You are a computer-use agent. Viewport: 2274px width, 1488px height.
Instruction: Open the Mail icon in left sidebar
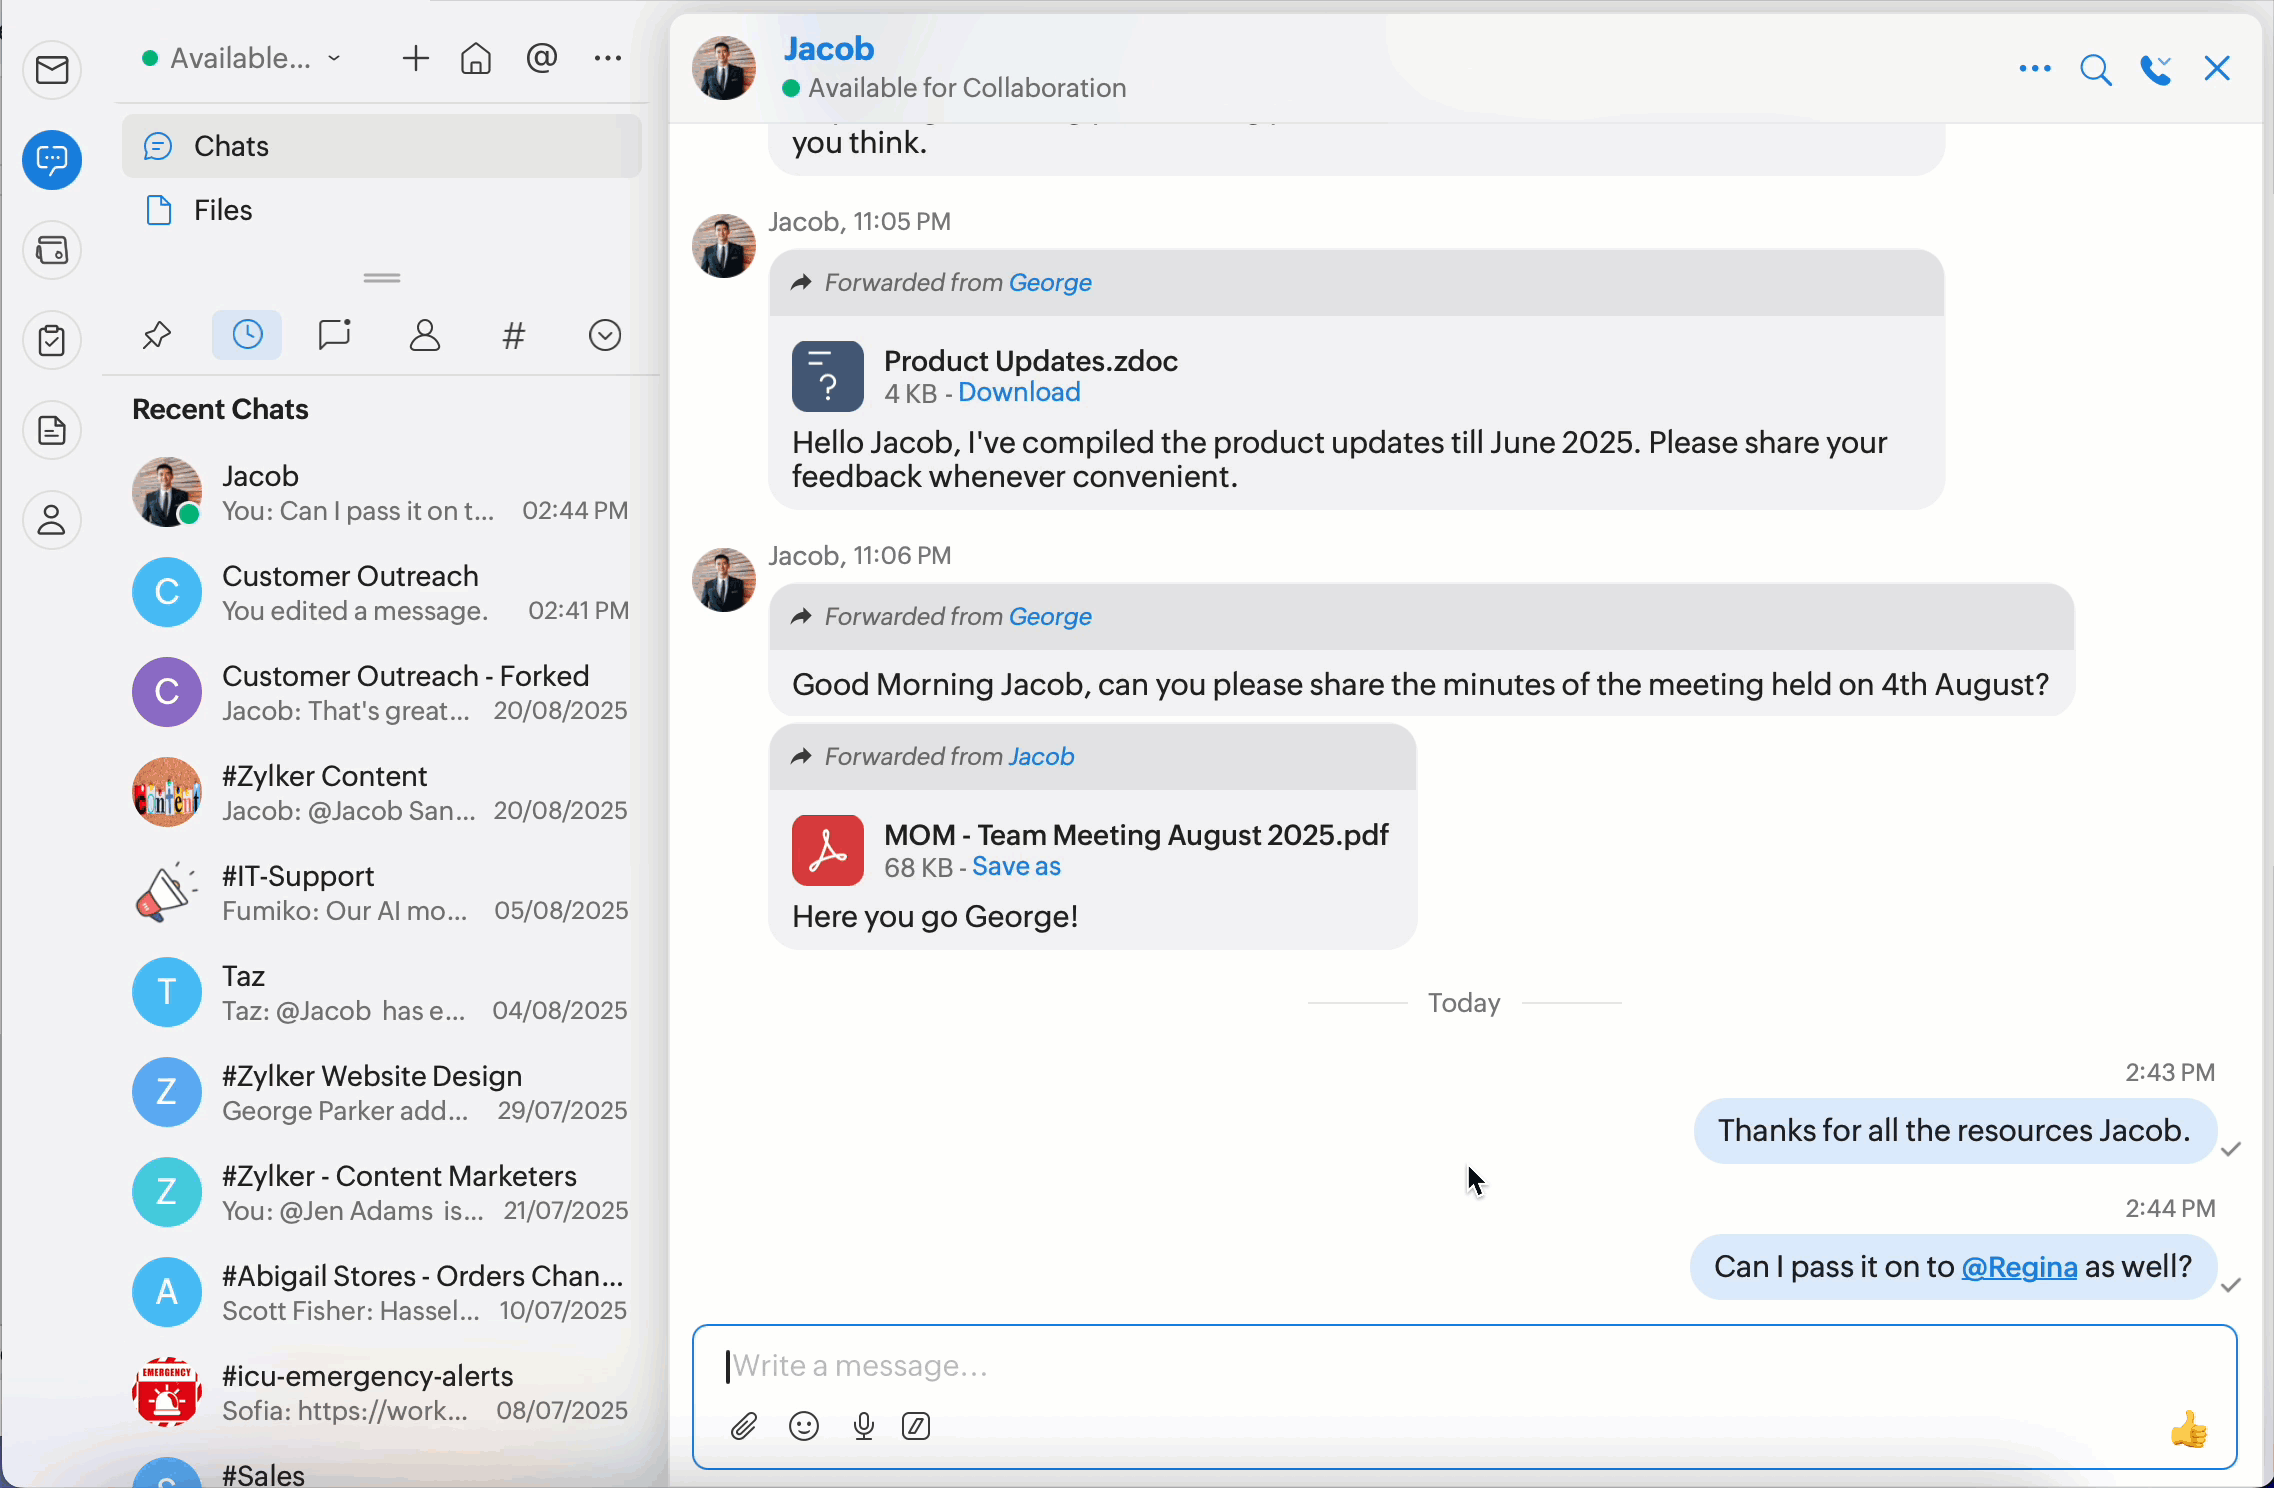[x=52, y=70]
